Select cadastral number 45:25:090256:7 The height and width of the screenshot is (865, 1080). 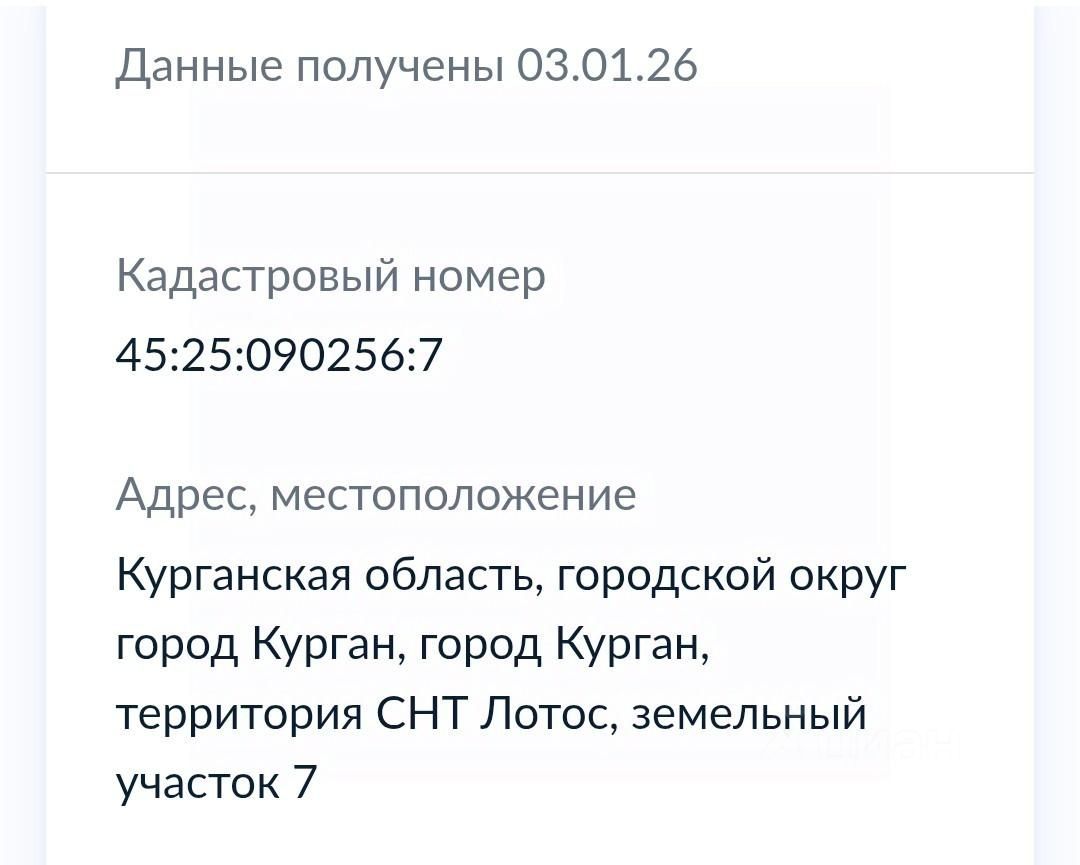(279, 355)
